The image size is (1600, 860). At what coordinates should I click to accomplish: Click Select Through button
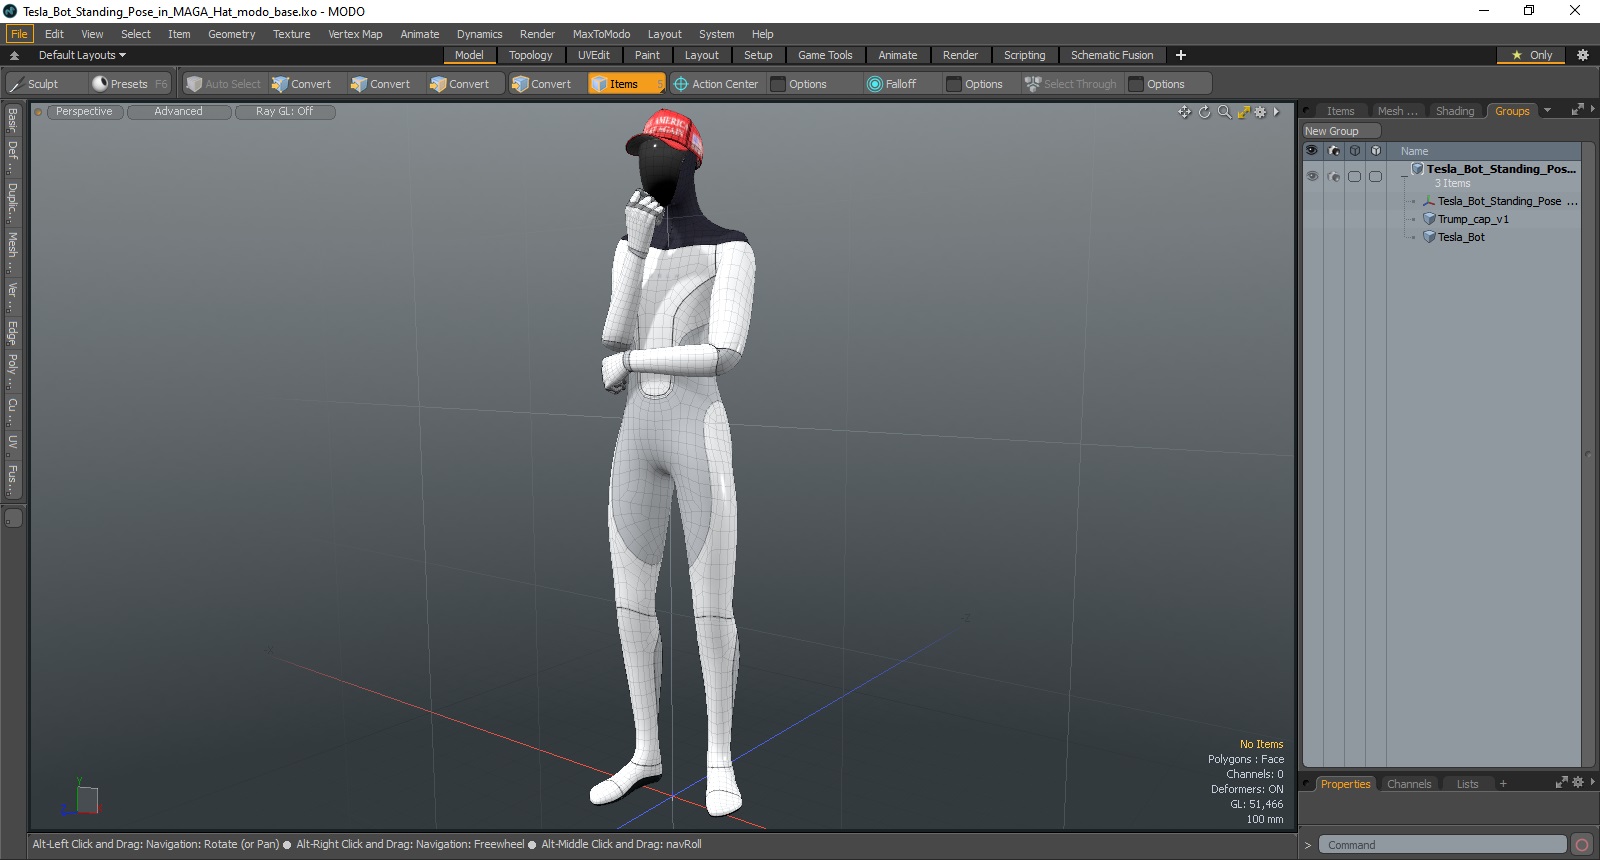click(x=1071, y=84)
